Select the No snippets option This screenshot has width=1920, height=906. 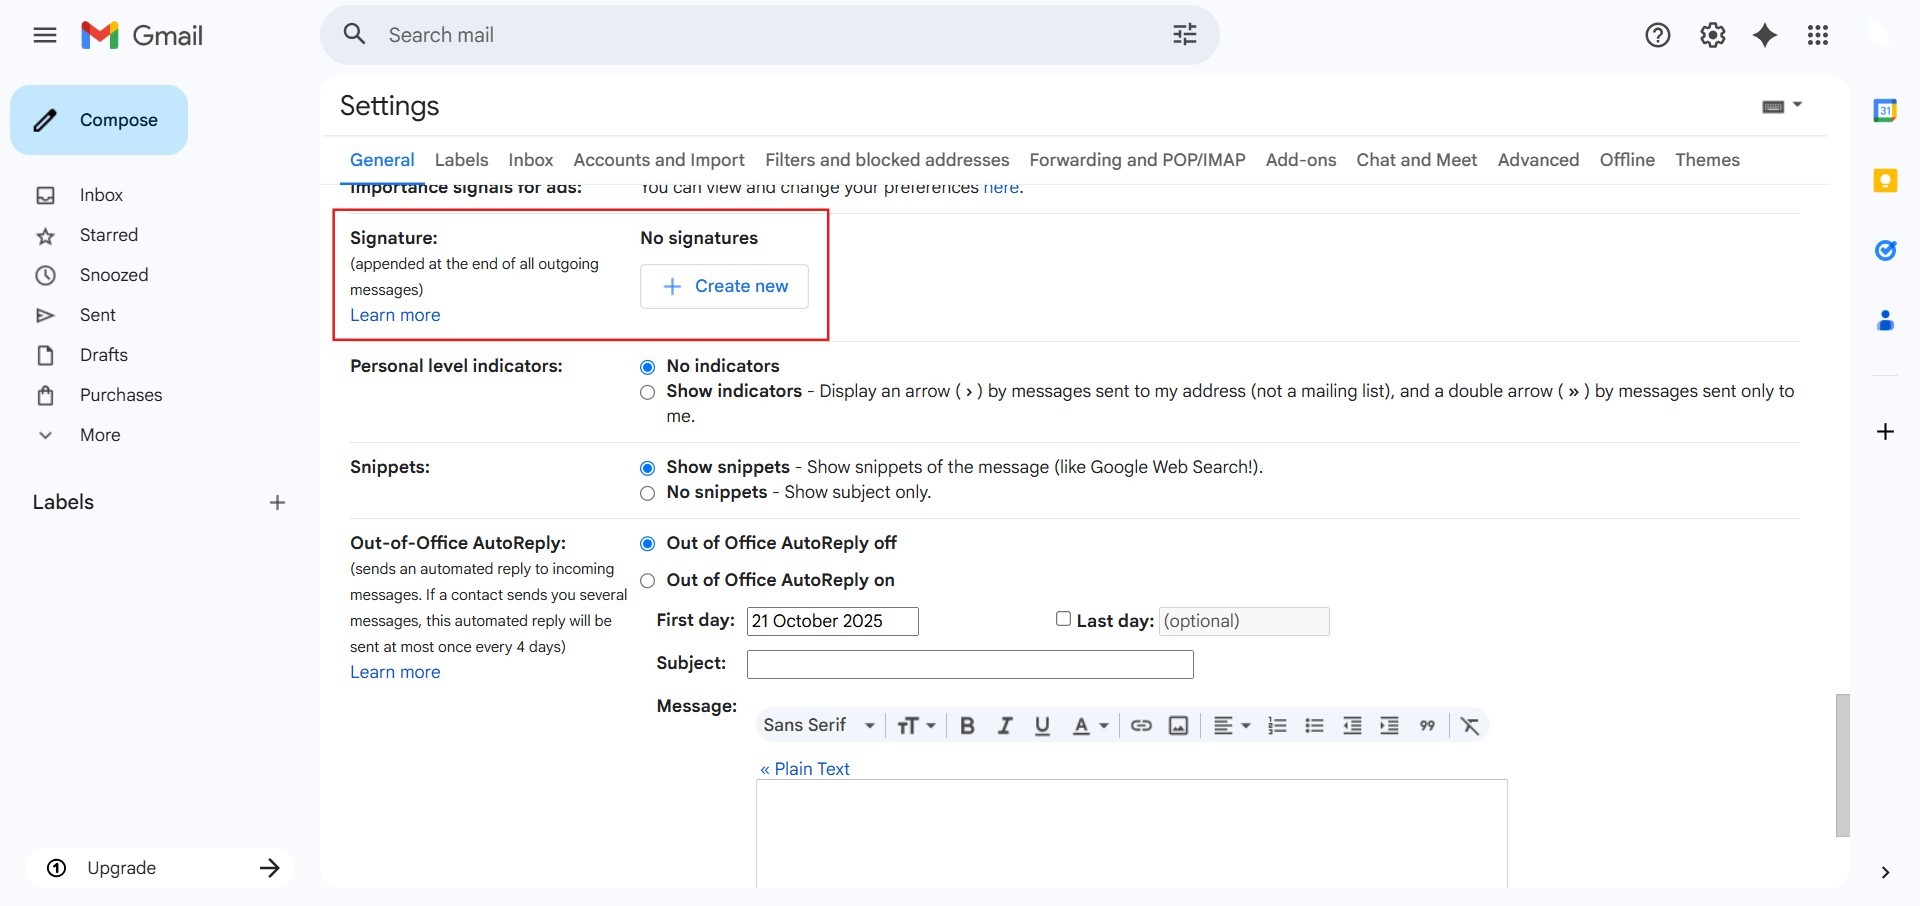(x=648, y=493)
